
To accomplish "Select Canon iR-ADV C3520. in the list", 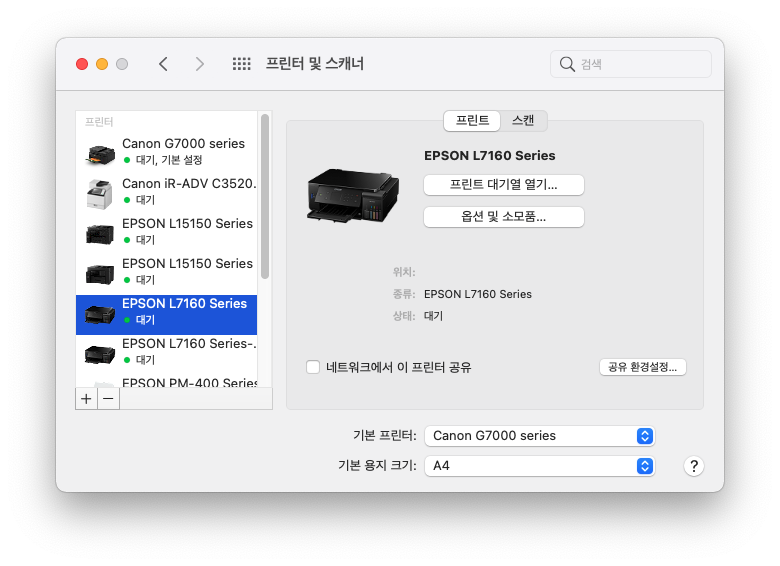I will click(x=166, y=192).
